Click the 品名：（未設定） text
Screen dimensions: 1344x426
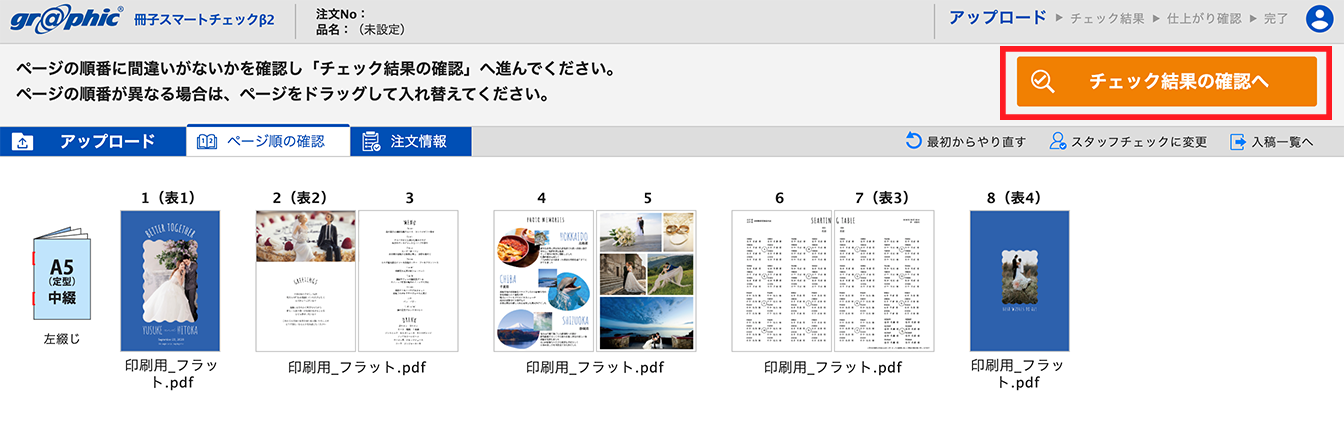pos(359,29)
